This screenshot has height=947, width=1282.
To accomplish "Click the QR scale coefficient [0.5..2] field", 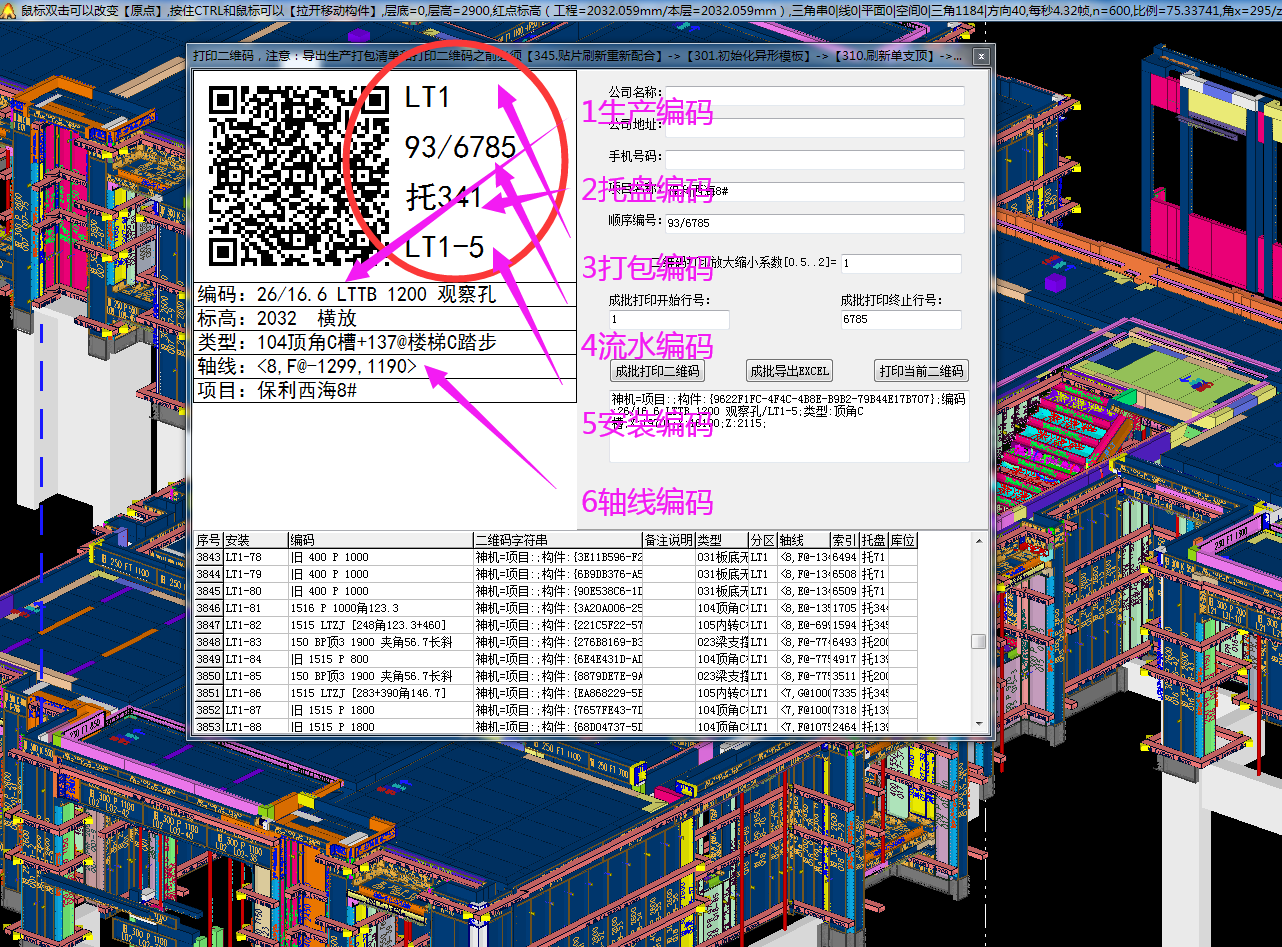I will pos(901,264).
